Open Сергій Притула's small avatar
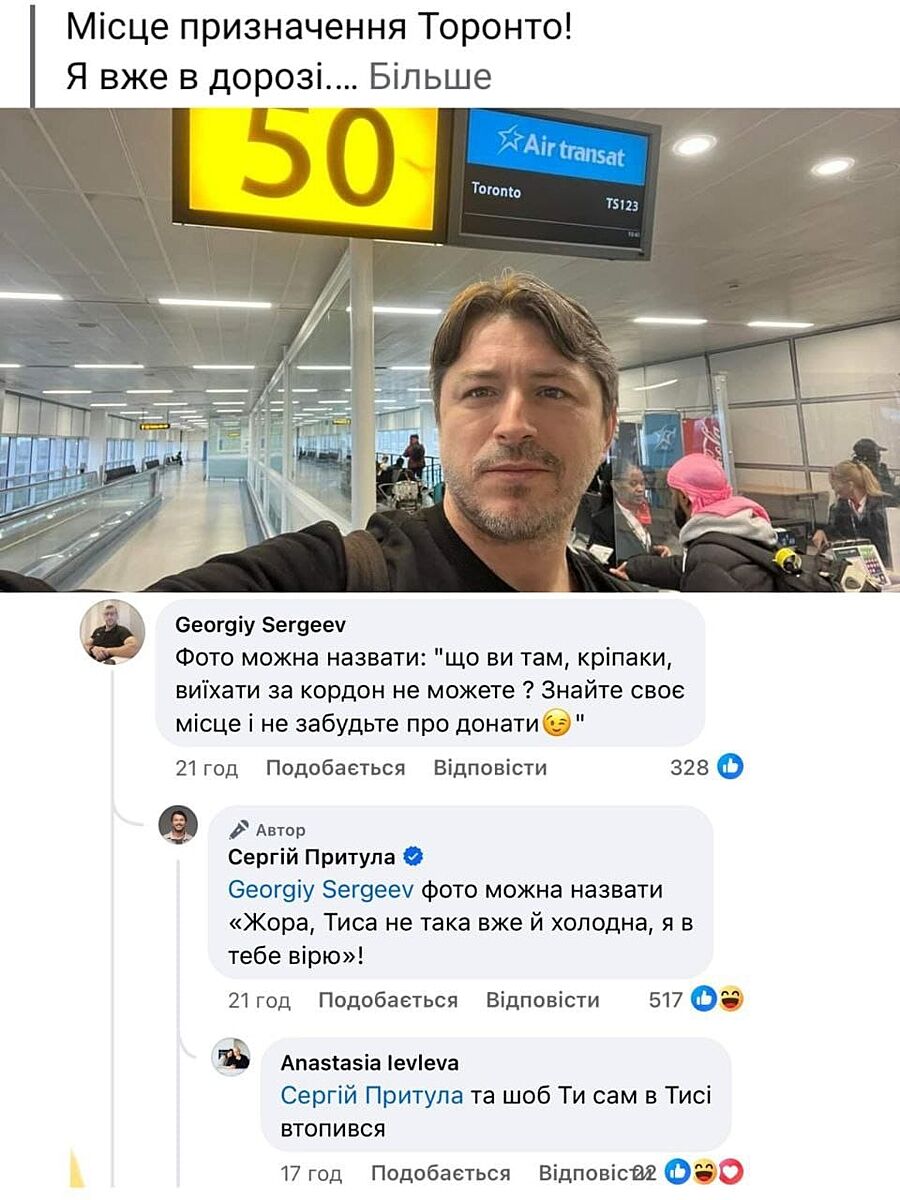Image resolution: width=900 pixels, height=1200 pixels. coord(178,825)
